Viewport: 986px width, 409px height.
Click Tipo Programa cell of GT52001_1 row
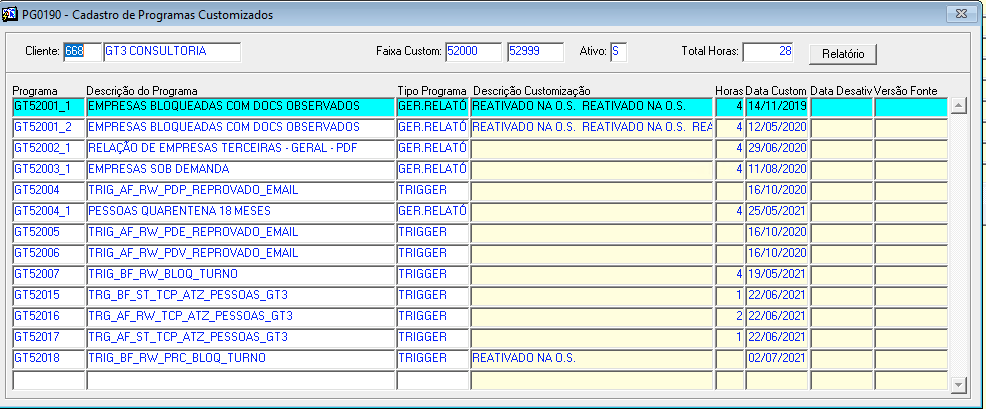point(433,107)
